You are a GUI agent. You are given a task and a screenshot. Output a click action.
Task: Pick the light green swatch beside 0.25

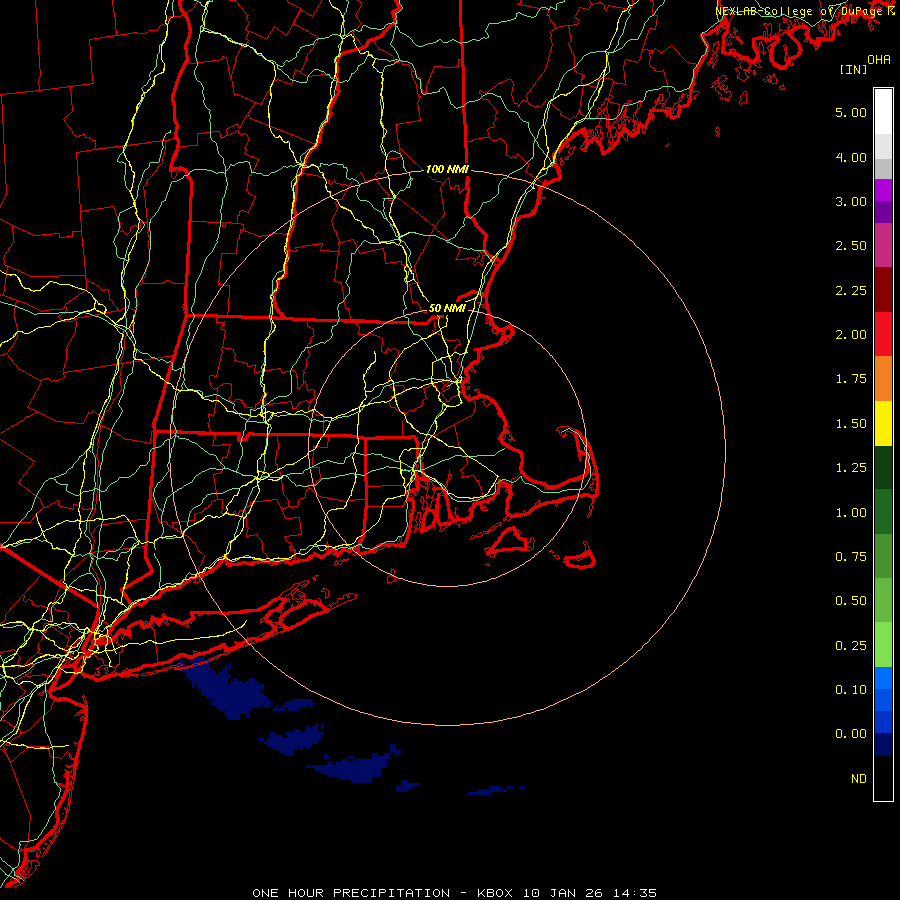[883, 645]
